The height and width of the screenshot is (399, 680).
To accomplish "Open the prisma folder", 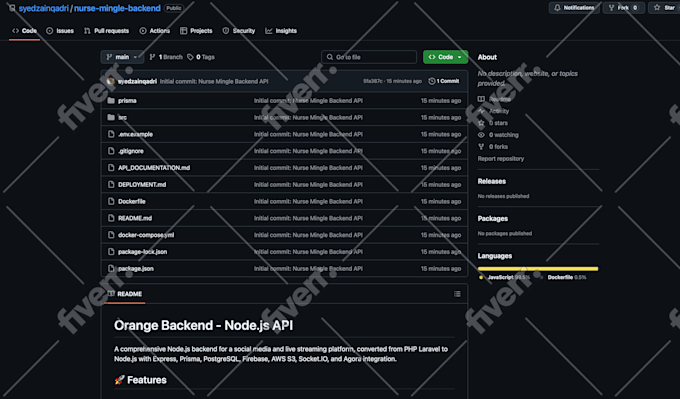I will coord(127,101).
